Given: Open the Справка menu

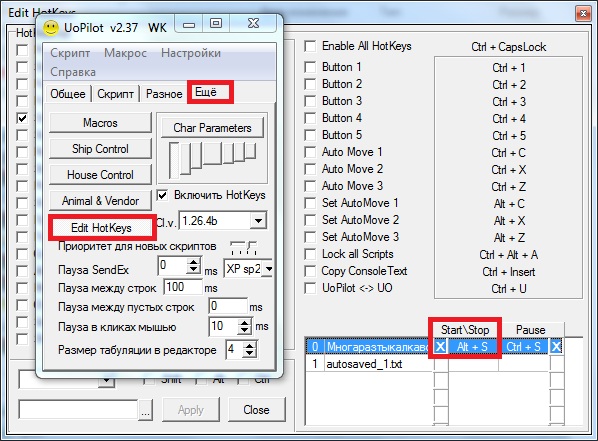Looking at the screenshot, I should tap(73, 72).
